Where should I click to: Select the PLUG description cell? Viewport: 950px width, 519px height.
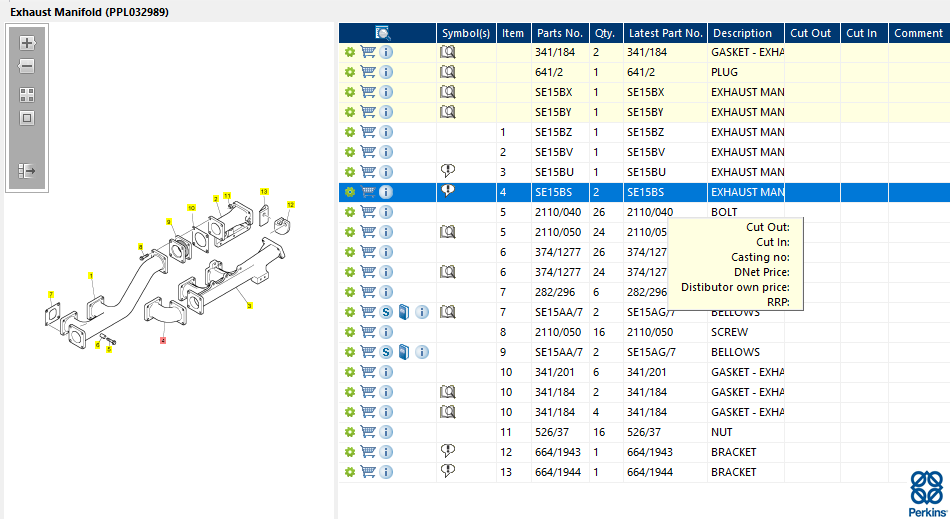(746, 72)
